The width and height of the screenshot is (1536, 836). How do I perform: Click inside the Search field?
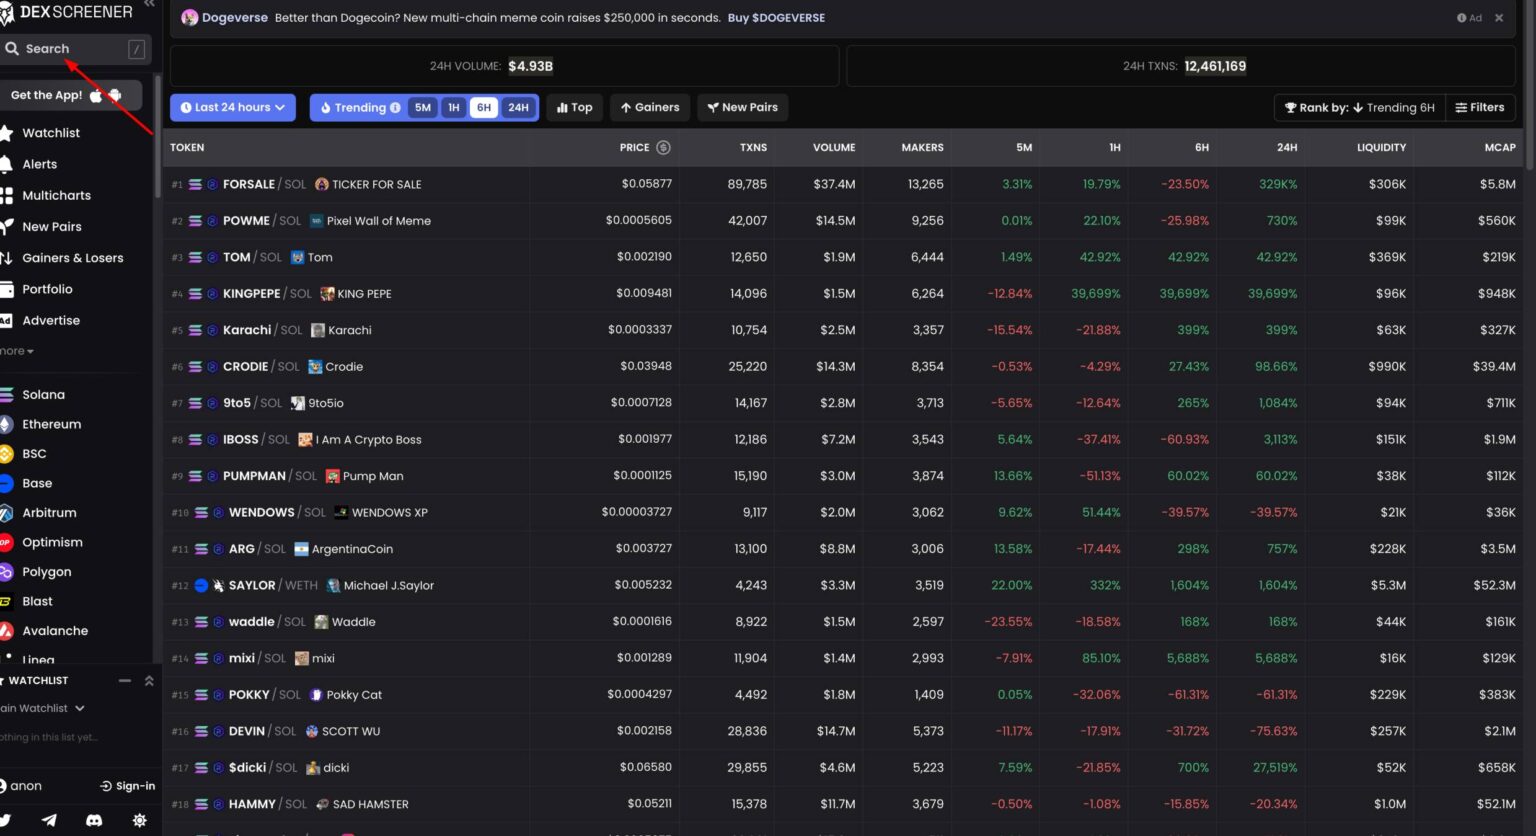click(x=70, y=48)
